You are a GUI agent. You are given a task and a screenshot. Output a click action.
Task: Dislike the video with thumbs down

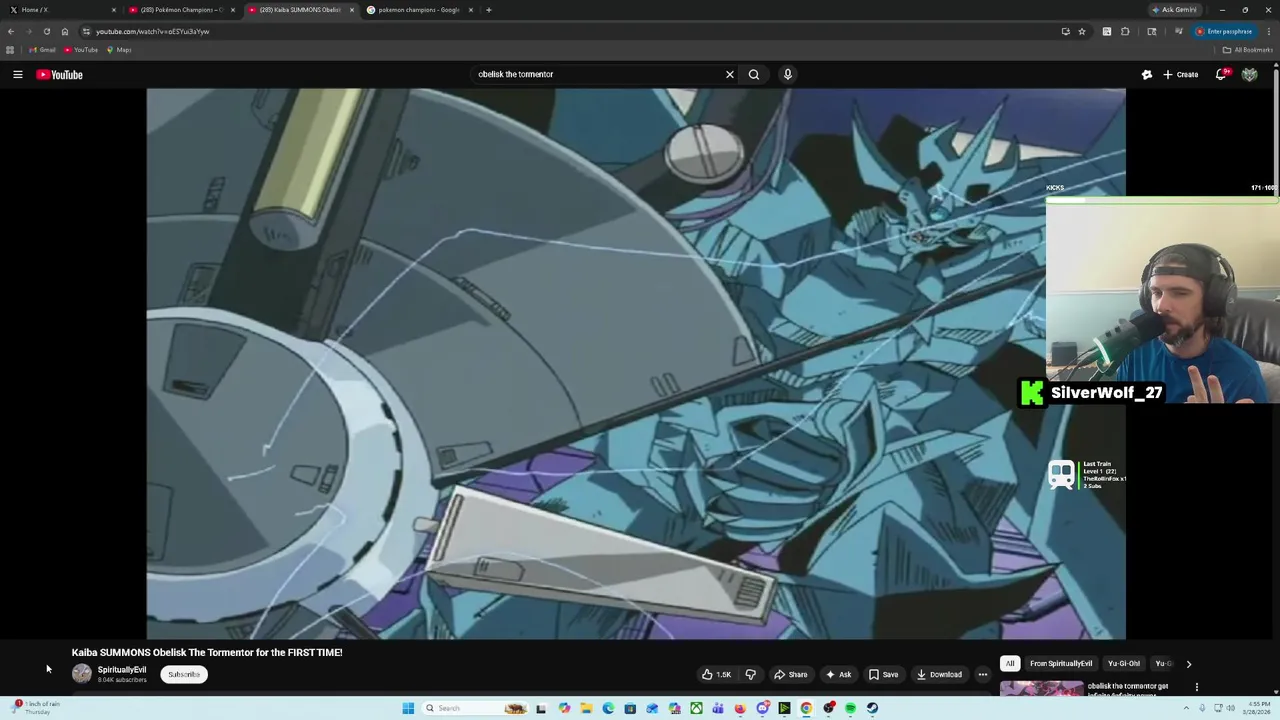pyautogui.click(x=751, y=674)
